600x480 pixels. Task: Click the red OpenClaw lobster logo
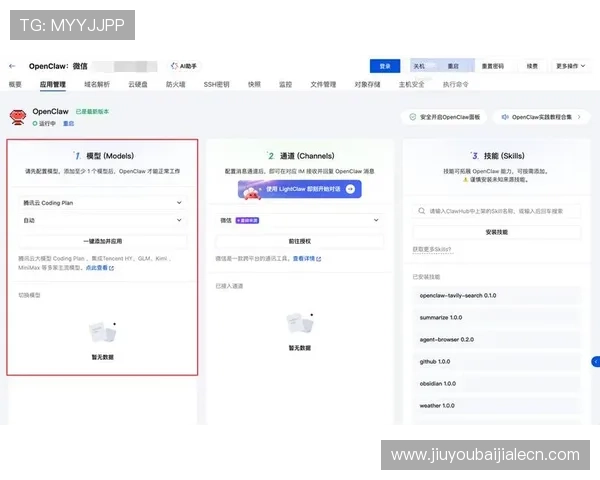pyautogui.click(x=18, y=117)
